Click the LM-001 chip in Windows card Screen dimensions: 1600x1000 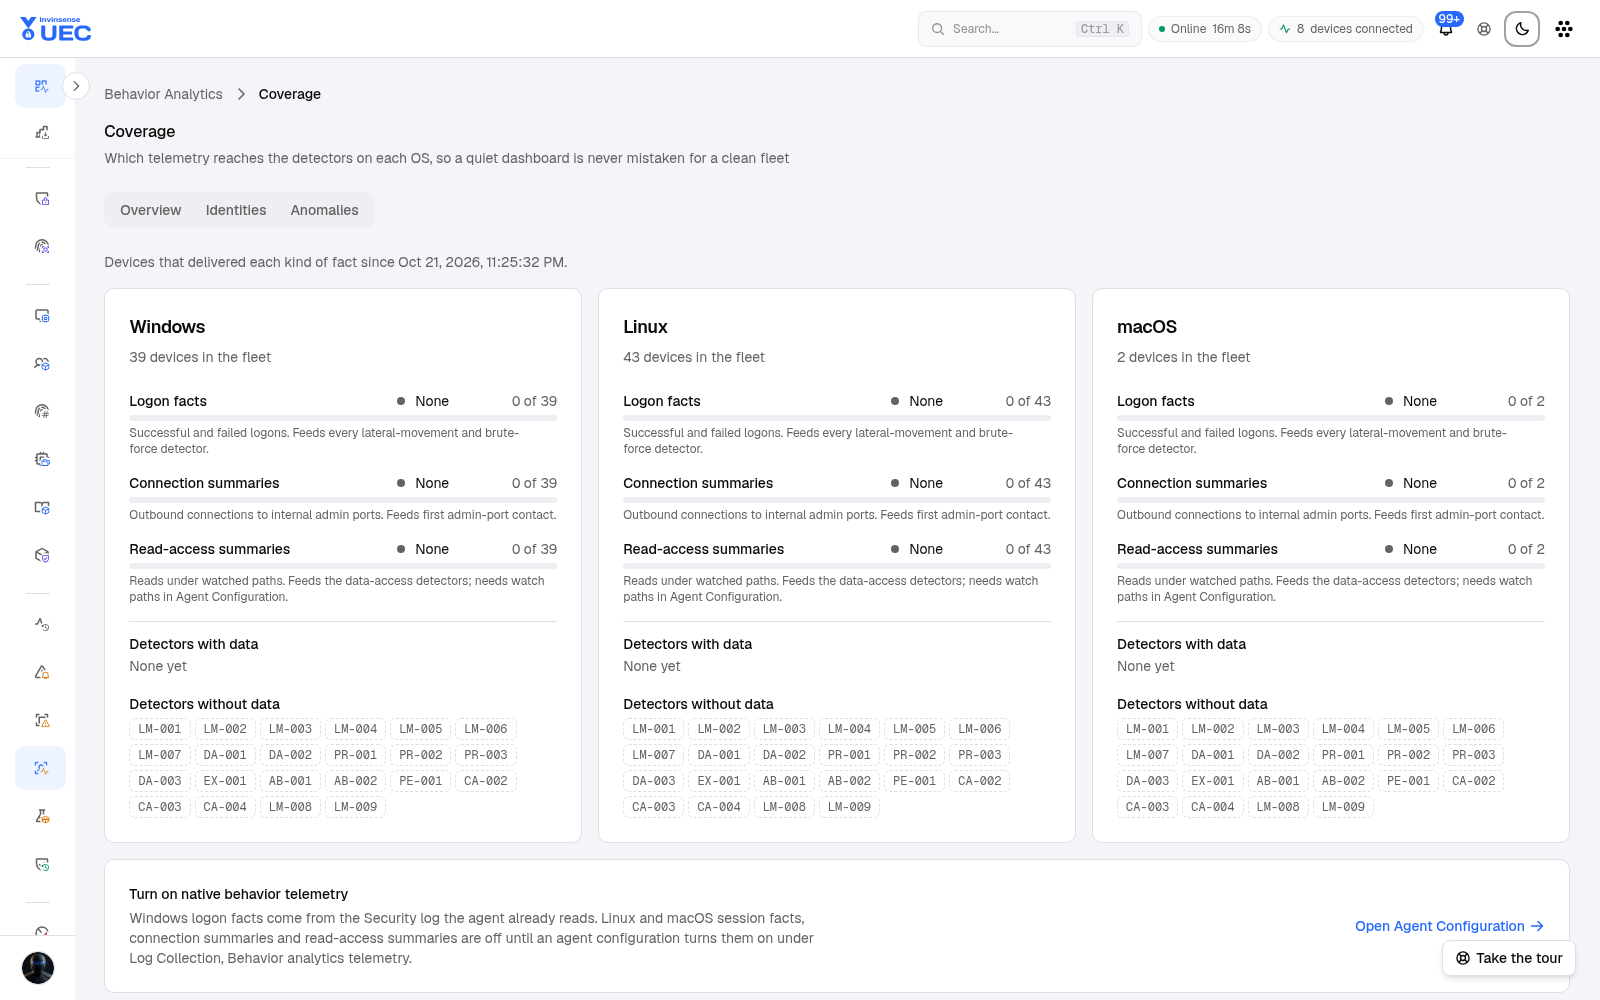160,729
